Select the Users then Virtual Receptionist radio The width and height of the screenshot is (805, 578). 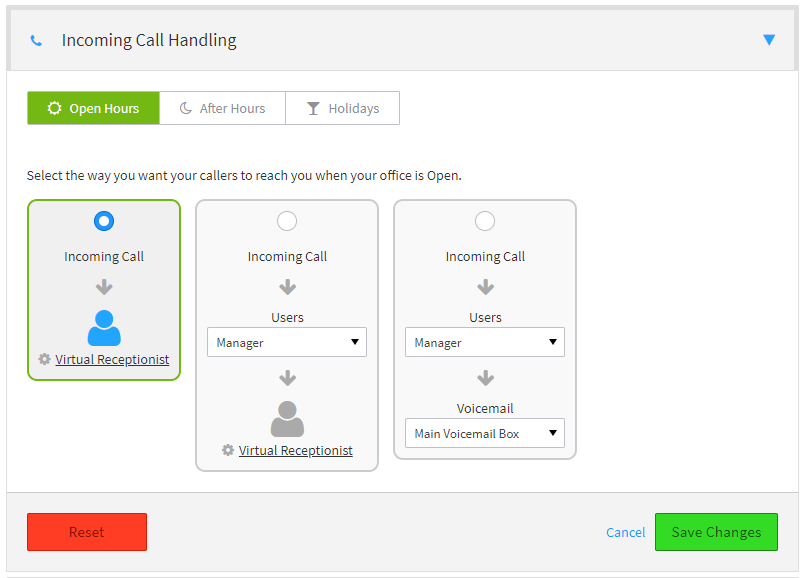[x=287, y=221]
